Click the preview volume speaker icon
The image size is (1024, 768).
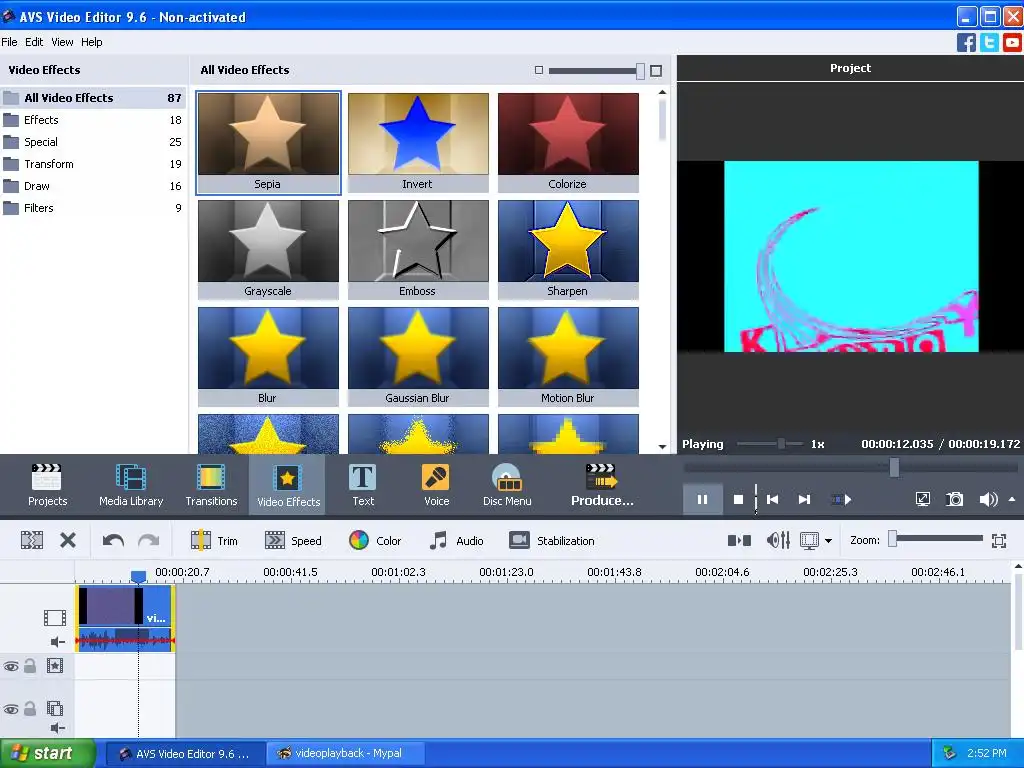[x=988, y=500]
